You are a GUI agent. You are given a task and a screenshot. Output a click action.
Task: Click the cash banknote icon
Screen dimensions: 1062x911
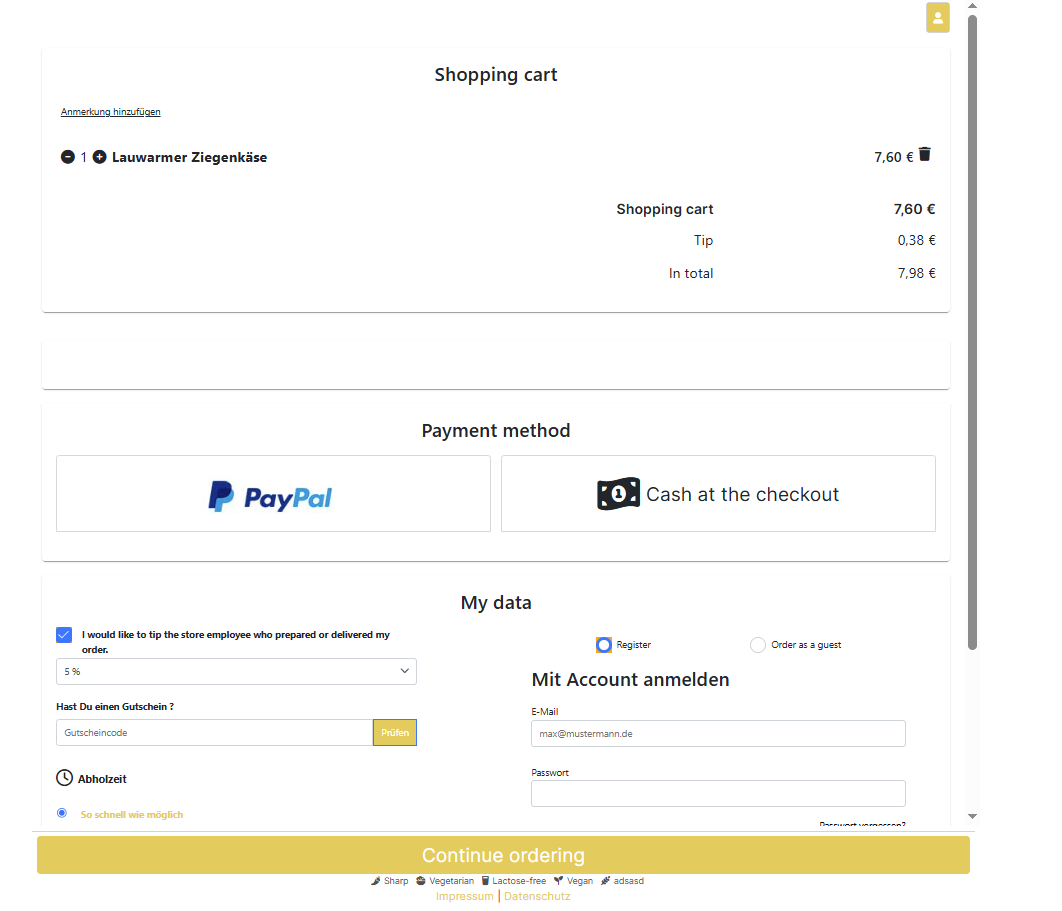tap(618, 494)
